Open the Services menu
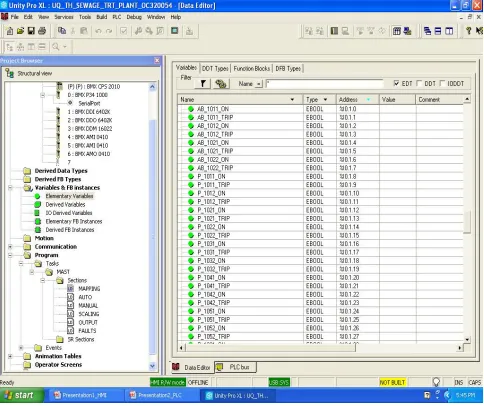 [x=64, y=17]
